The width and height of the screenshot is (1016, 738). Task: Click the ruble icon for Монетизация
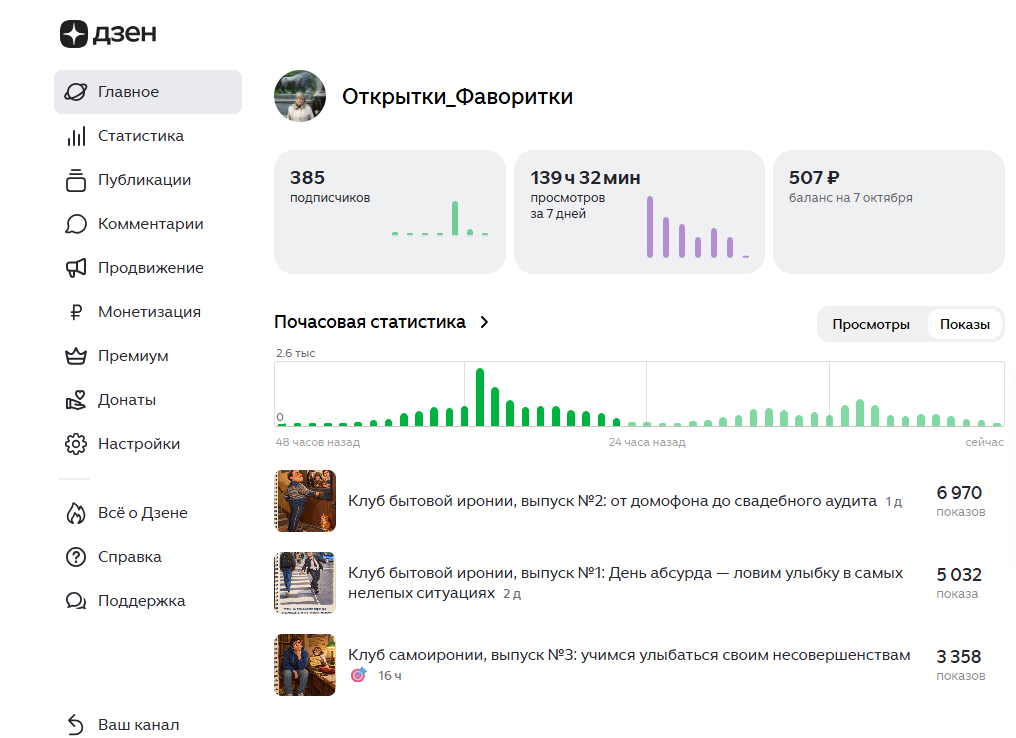pyautogui.click(x=76, y=312)
